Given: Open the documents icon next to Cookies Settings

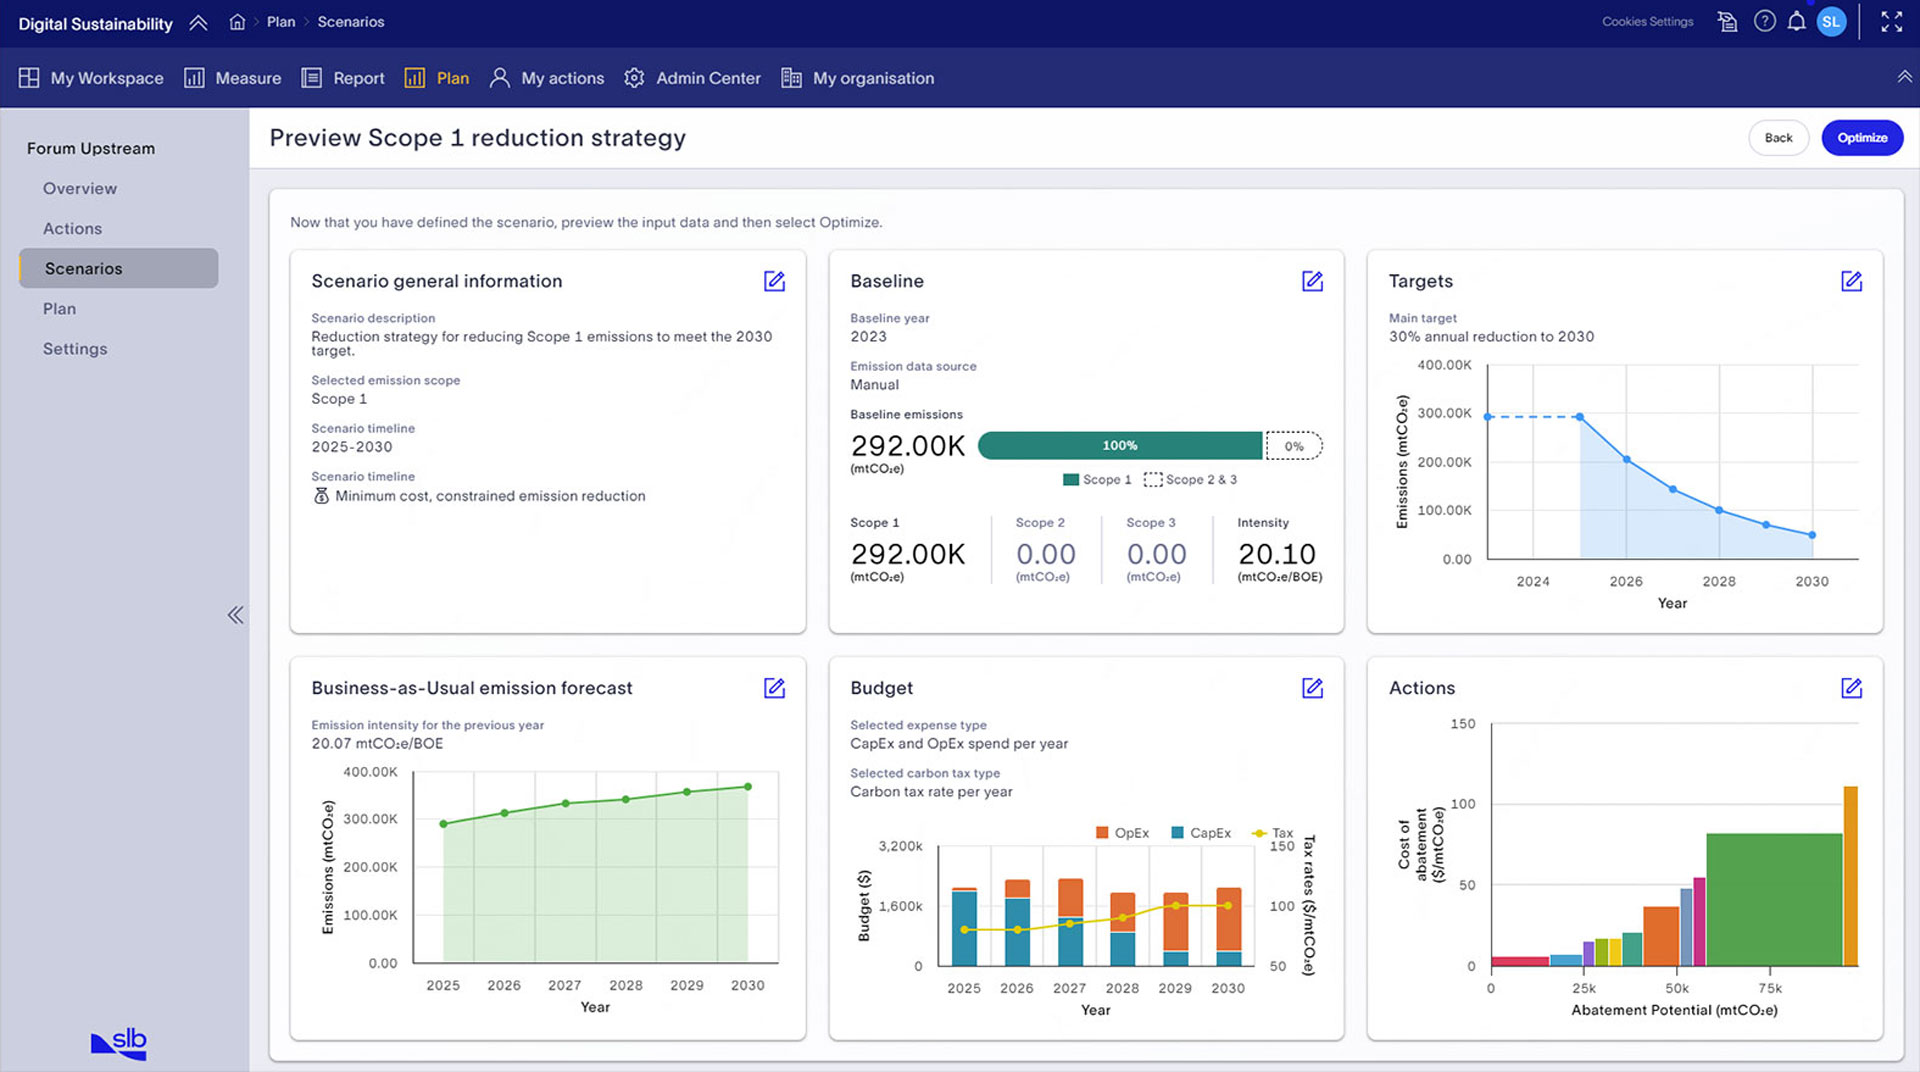Looking at the screenshot, I should (1727, 21).
